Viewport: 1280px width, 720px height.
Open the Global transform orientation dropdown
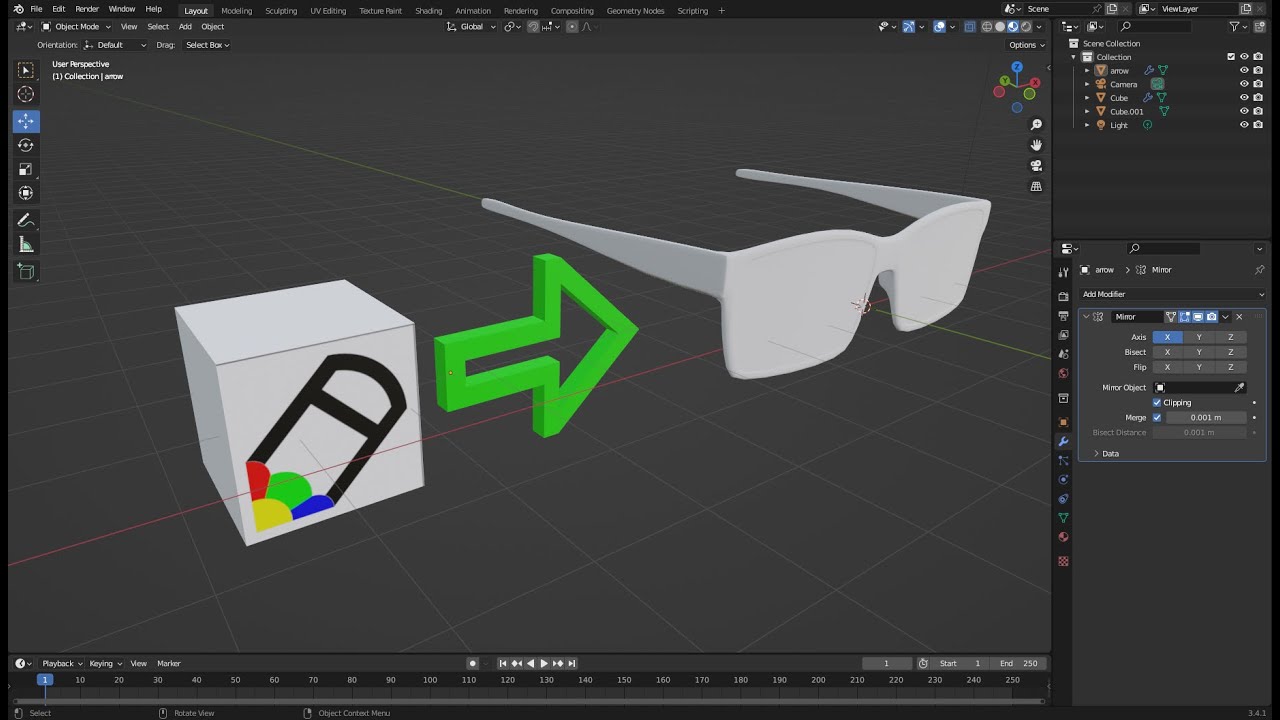coord(472,27)
